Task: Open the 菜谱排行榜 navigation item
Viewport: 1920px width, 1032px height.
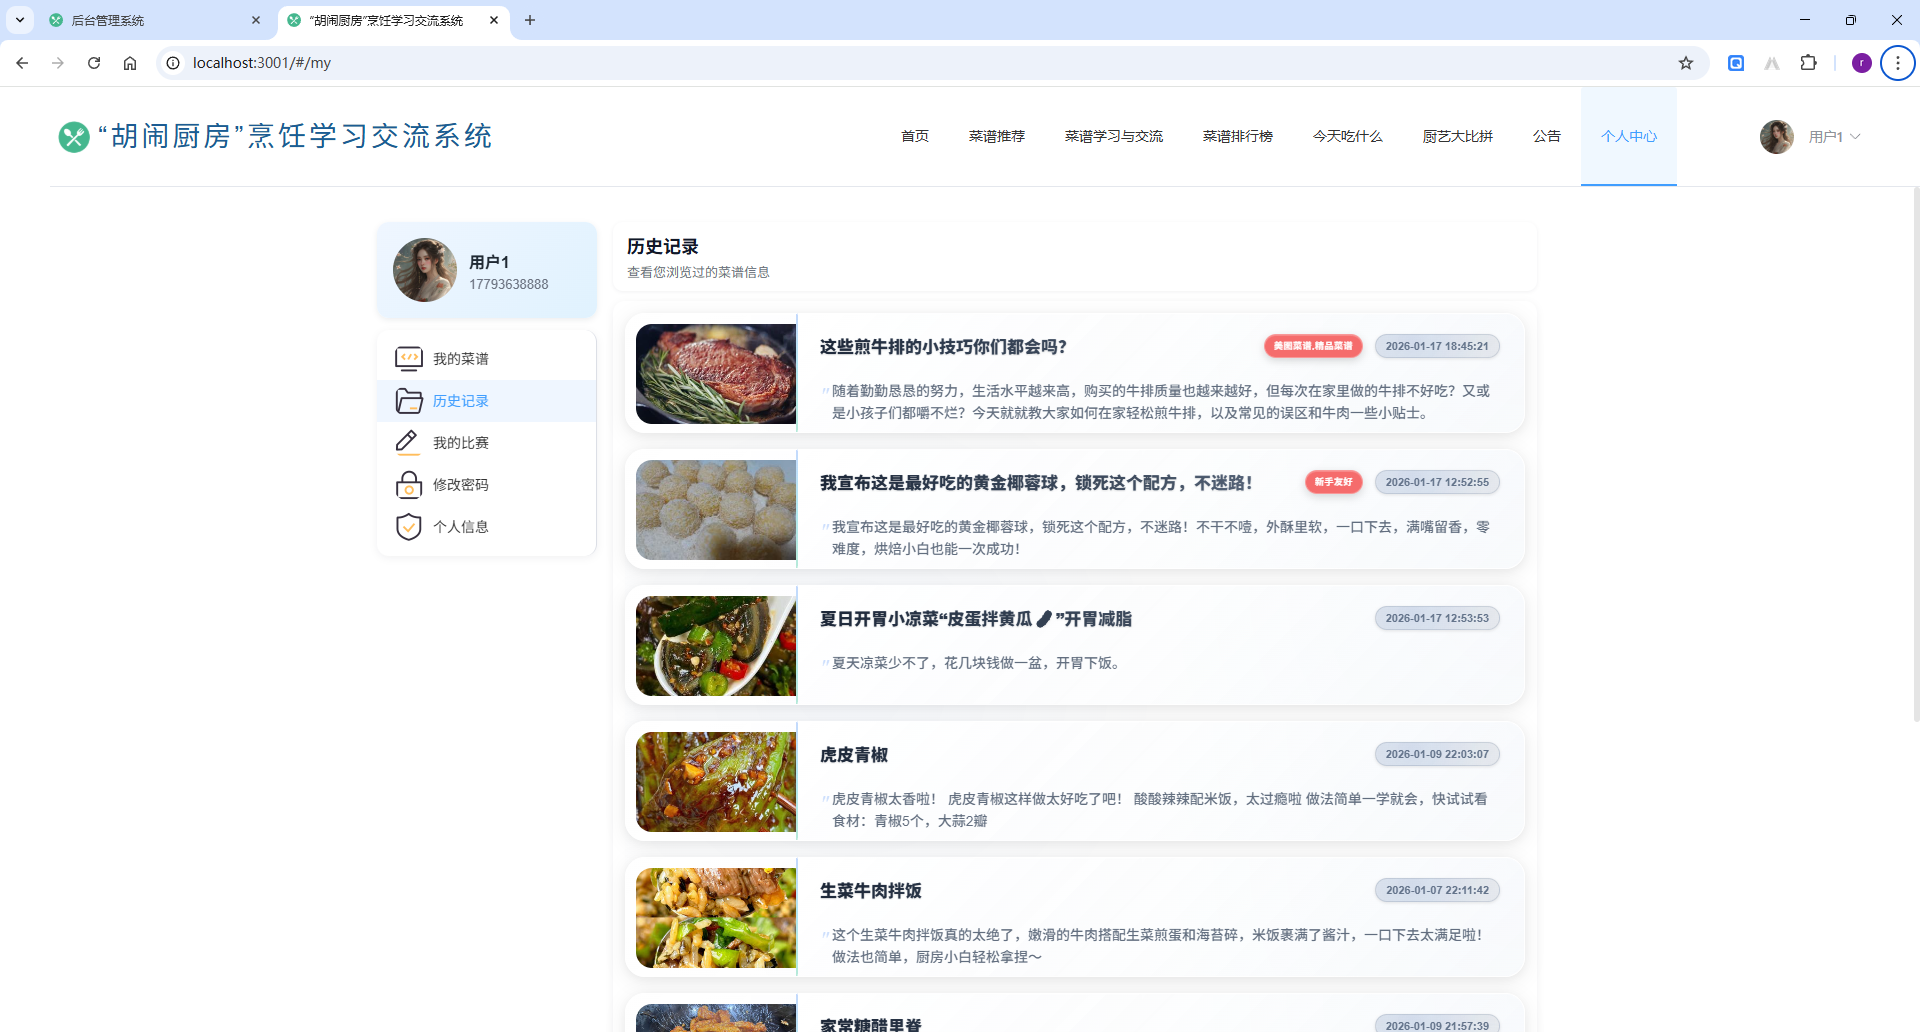Action: [1238, 136]
